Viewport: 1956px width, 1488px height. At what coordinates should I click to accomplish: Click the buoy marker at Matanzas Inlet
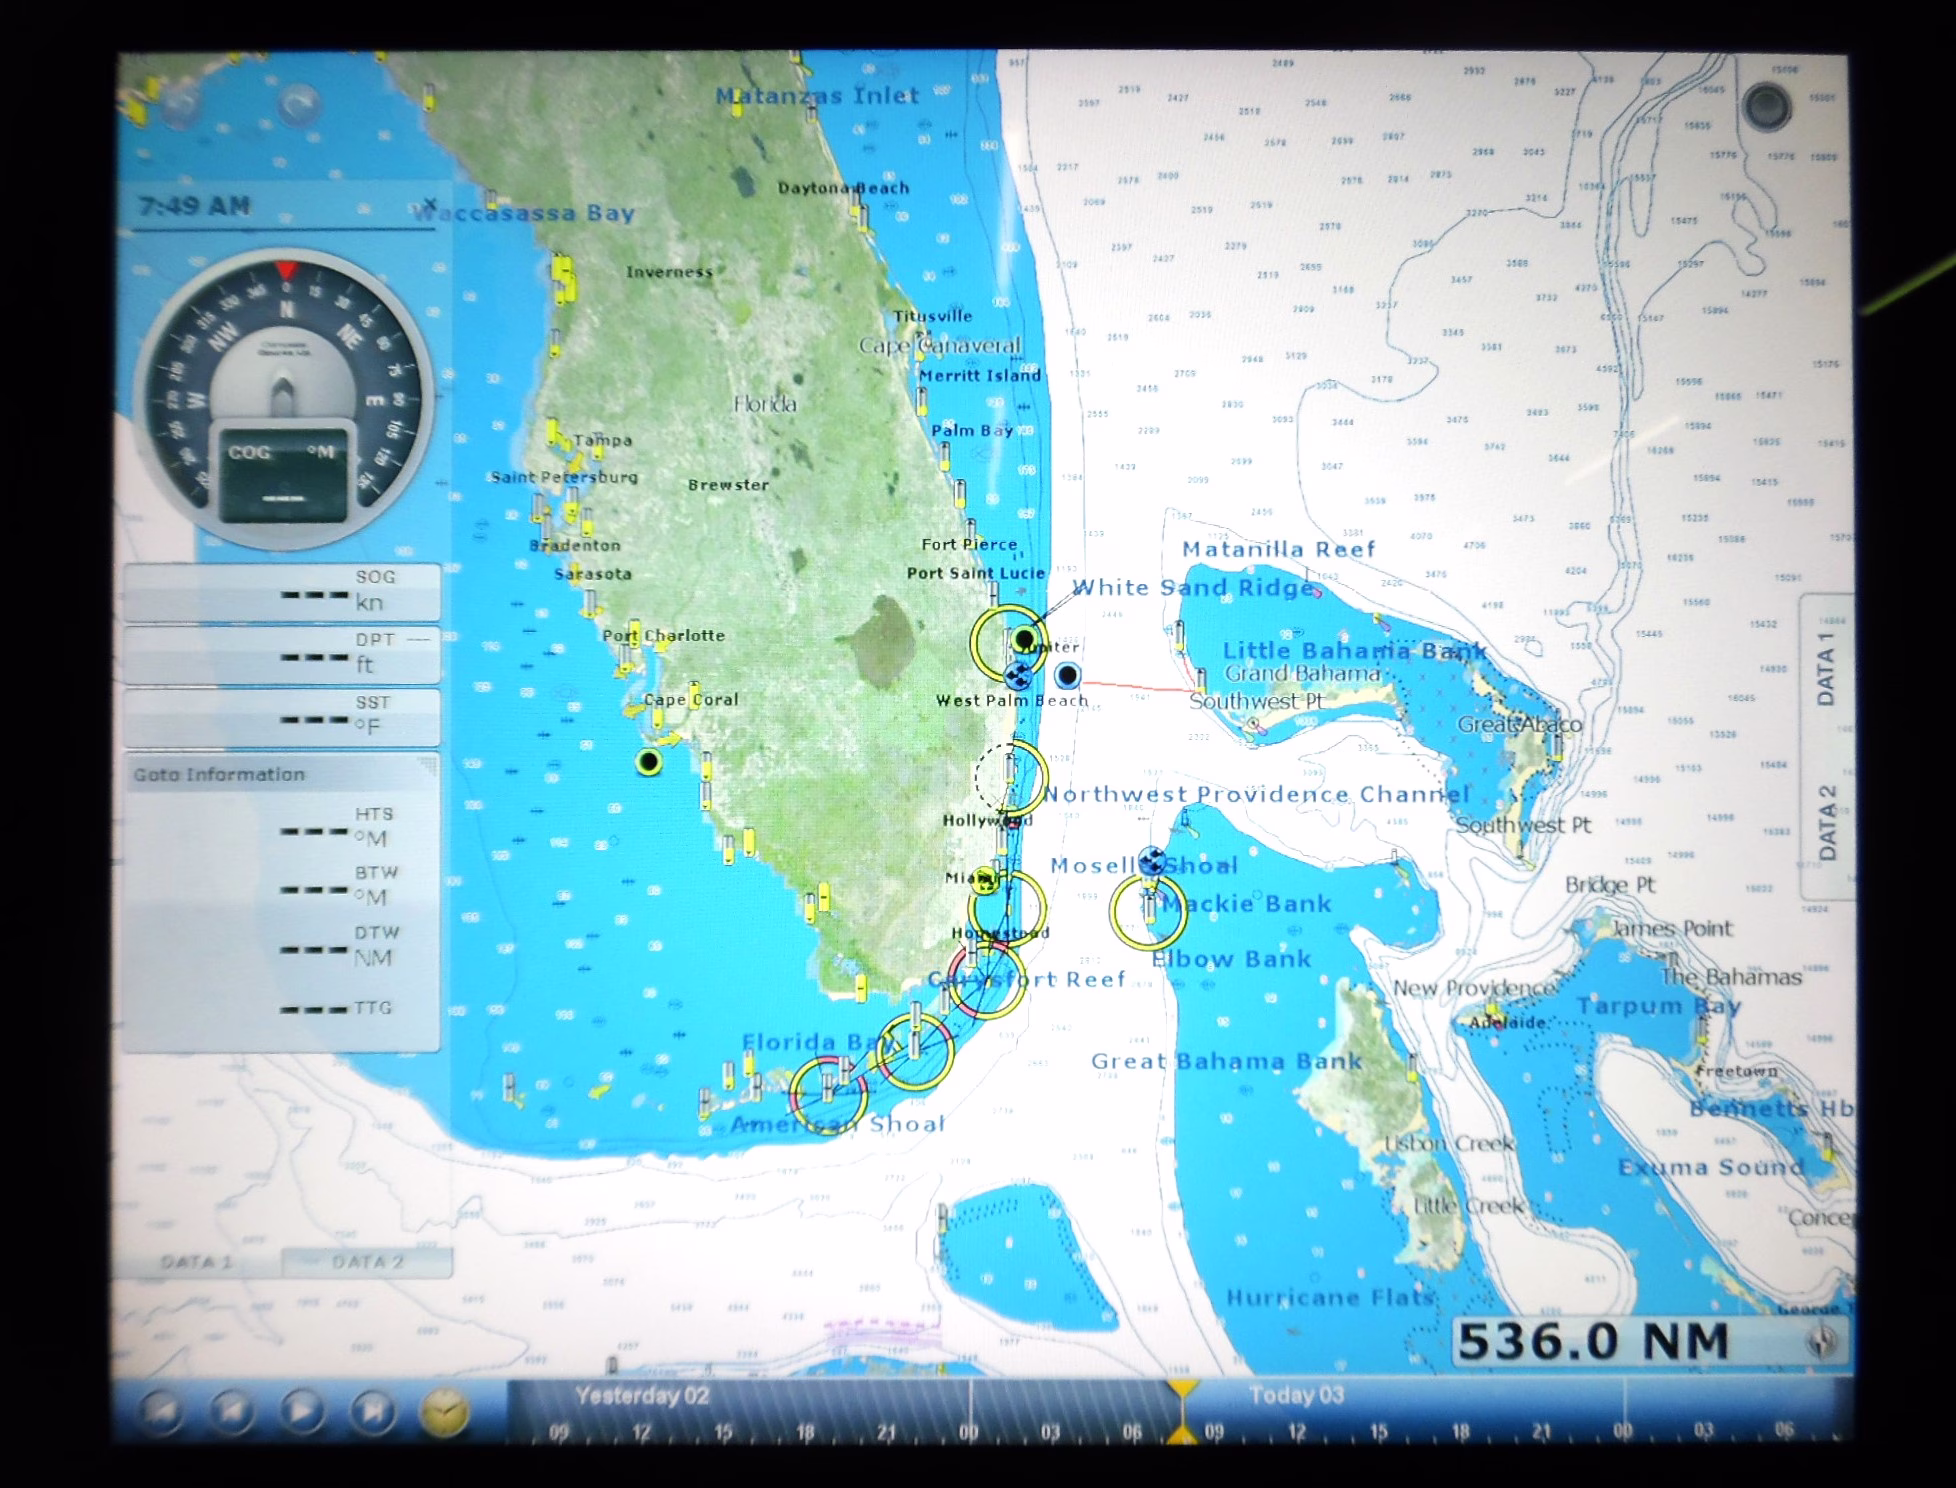(735, 104)
